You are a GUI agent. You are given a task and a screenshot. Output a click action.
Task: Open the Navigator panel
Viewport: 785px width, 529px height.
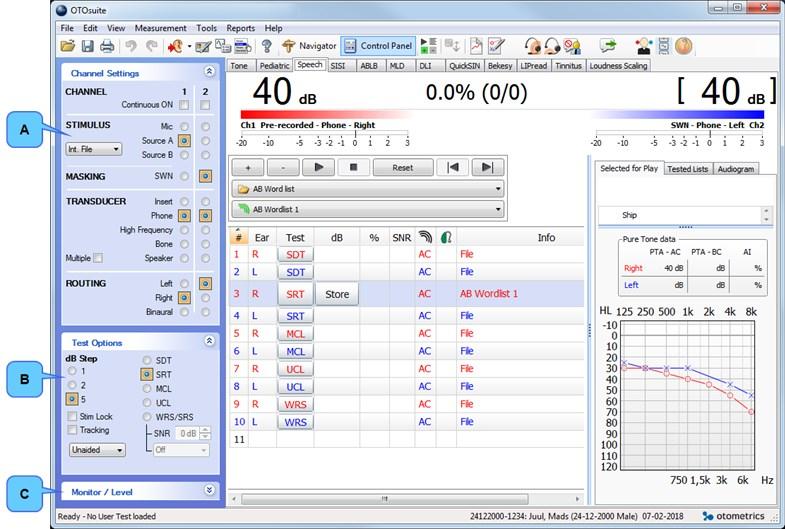(309, 46)
